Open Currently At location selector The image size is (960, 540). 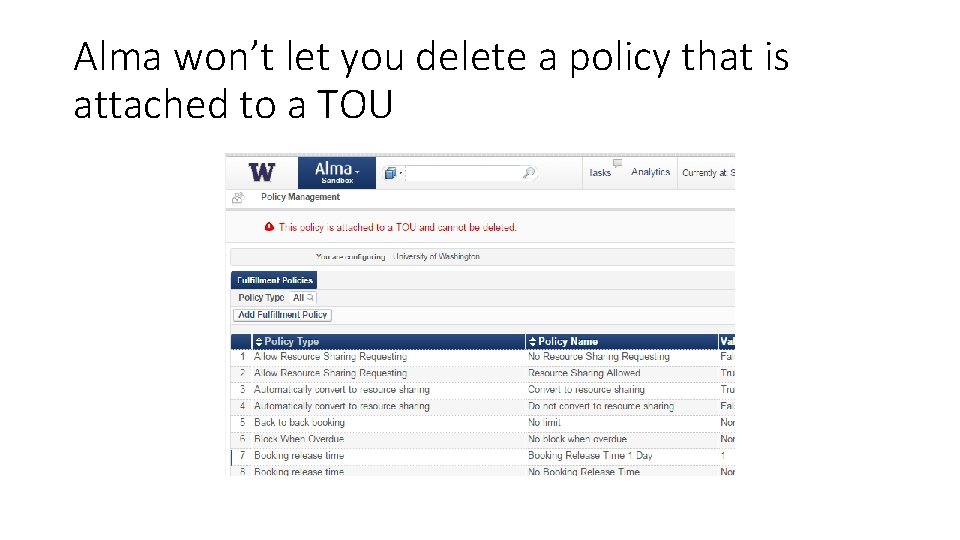(x=707, y=173)
